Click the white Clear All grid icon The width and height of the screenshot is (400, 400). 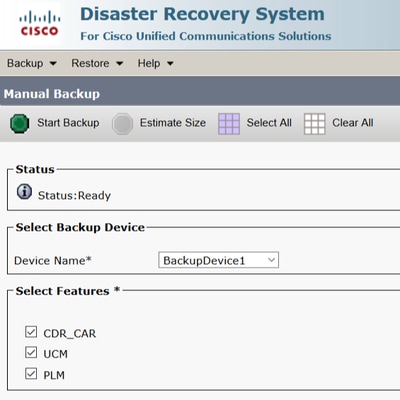click(x=315, y=124)
